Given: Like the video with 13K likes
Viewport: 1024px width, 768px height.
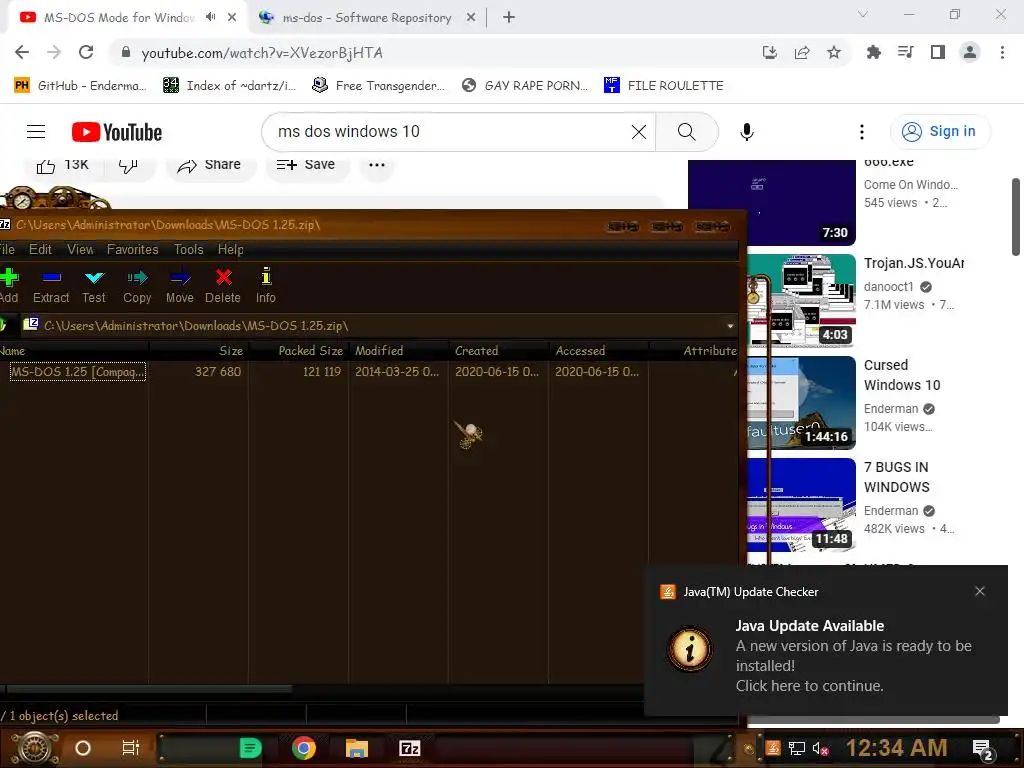Looking at the screenshot, I should [x=63, y=165].
